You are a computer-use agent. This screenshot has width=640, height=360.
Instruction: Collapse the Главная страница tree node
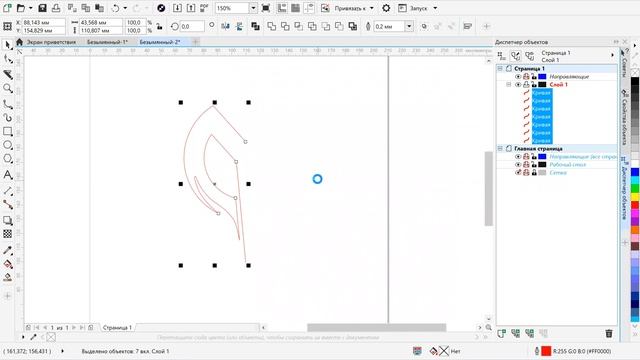(500, 149)
